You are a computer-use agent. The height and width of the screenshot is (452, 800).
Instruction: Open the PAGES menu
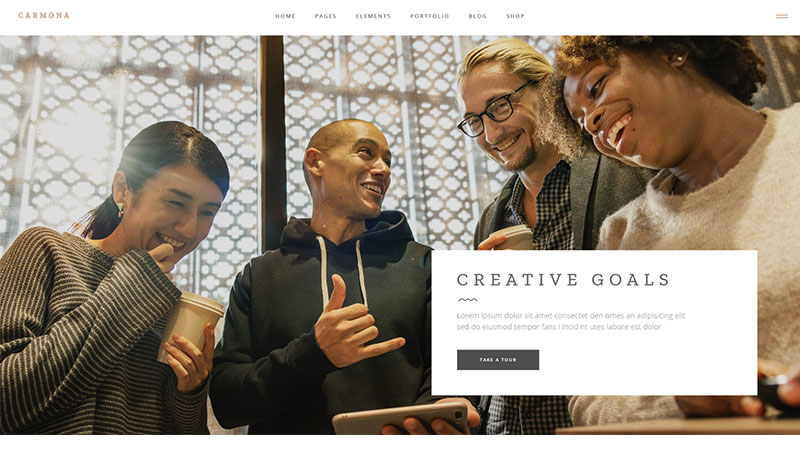point(326,16)
